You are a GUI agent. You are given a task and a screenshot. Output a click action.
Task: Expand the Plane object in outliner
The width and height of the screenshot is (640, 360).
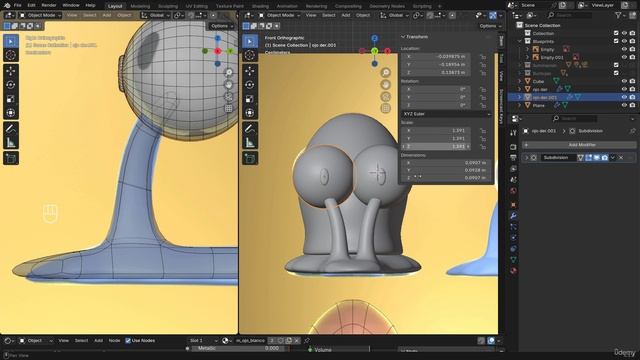point(520,105)
